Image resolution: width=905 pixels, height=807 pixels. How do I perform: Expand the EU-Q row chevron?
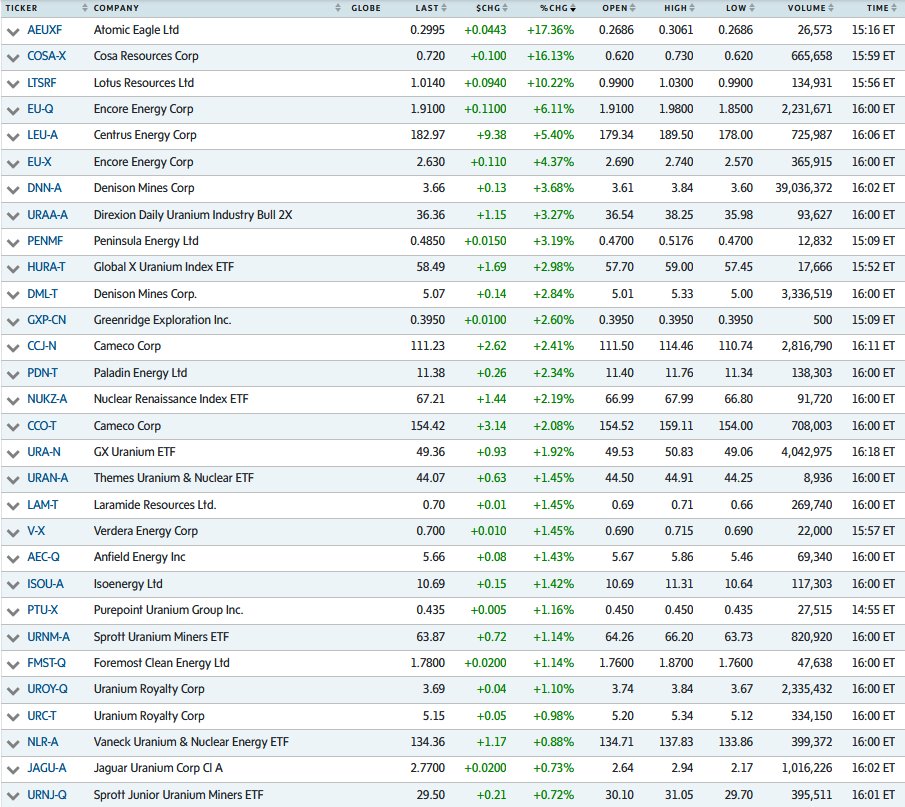pos(13,110)
